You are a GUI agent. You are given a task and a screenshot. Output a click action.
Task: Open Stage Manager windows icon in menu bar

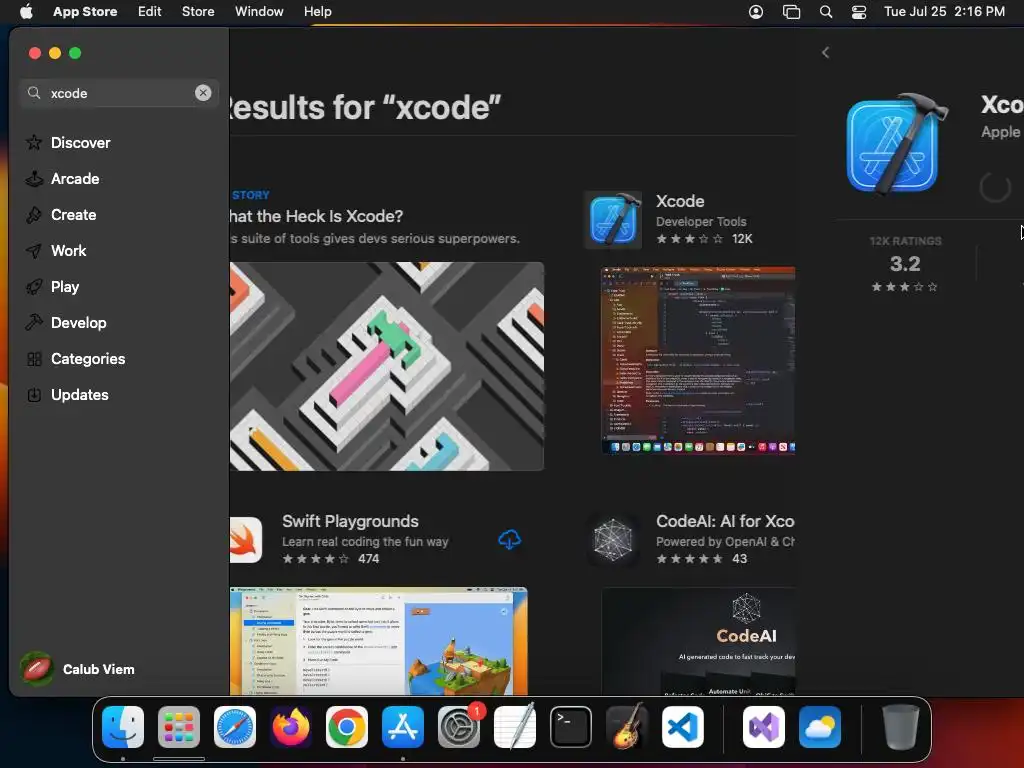pyautogui.click(x=791, y=12)
